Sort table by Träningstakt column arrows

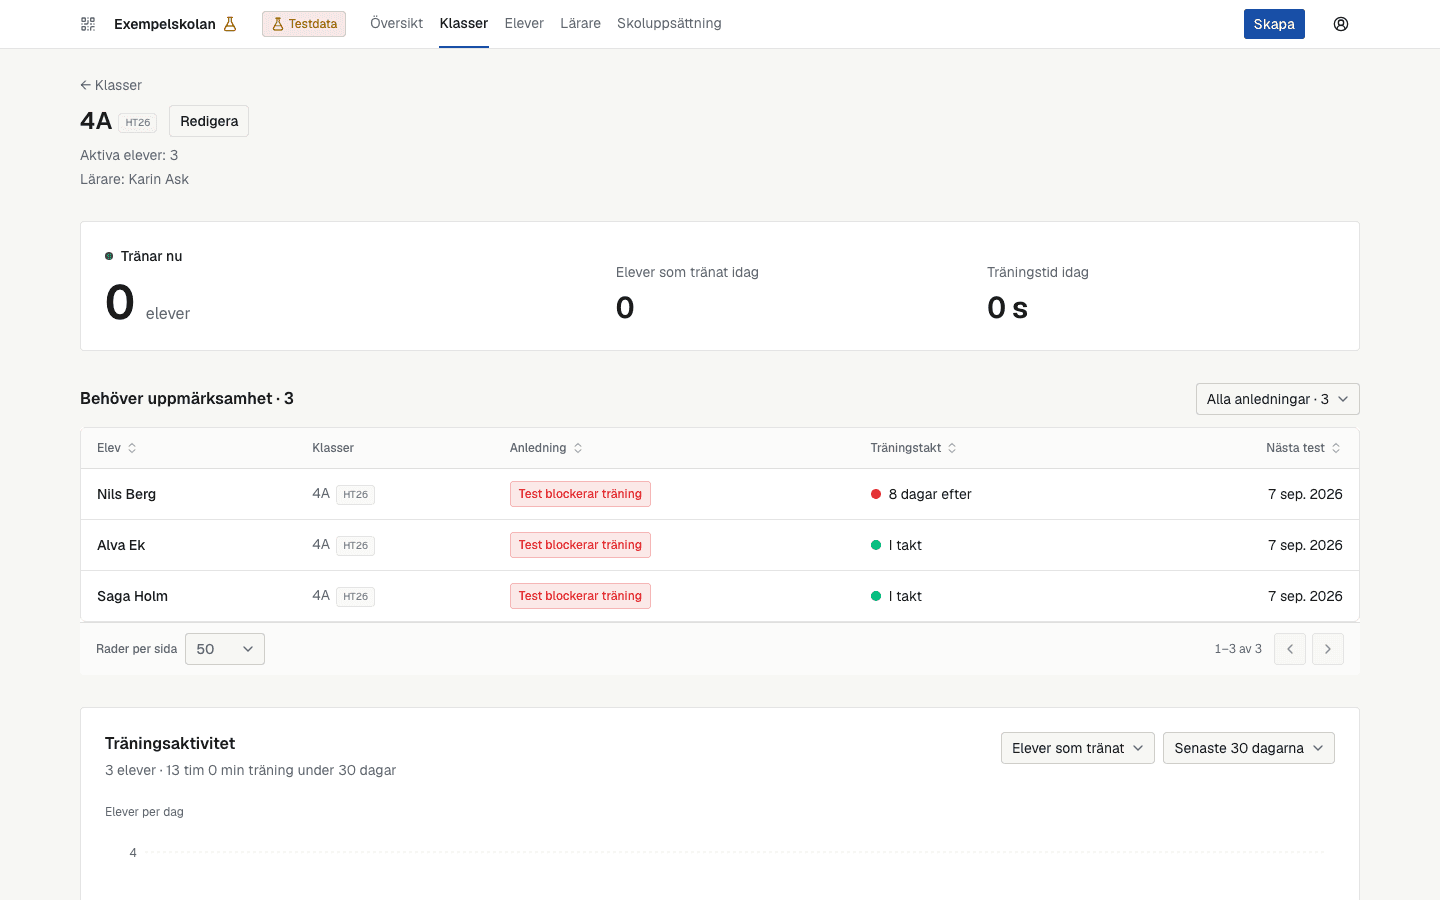coord(952,448)
